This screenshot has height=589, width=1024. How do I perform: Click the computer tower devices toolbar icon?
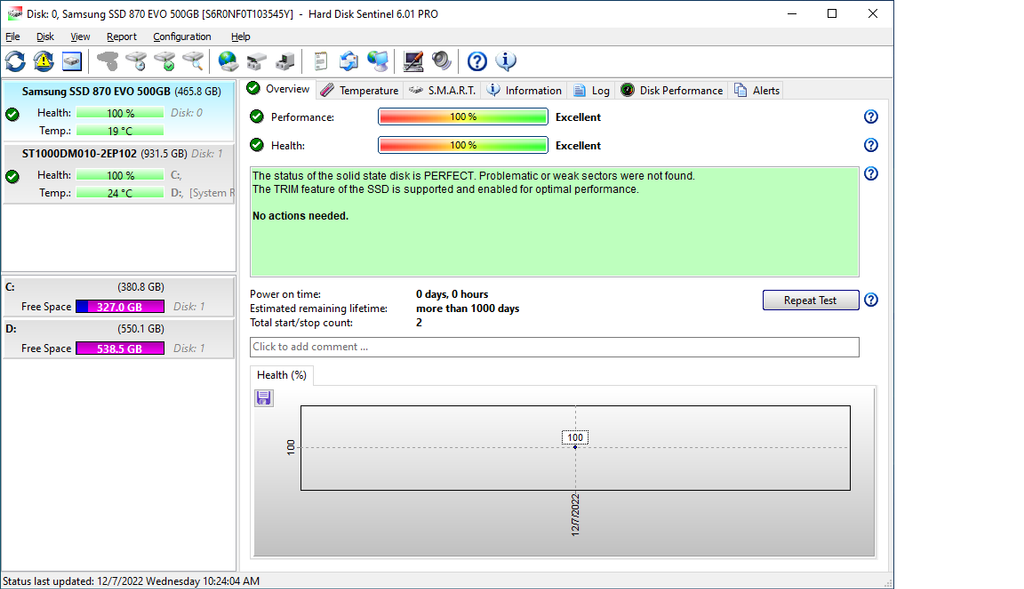(x=285, y=61)
